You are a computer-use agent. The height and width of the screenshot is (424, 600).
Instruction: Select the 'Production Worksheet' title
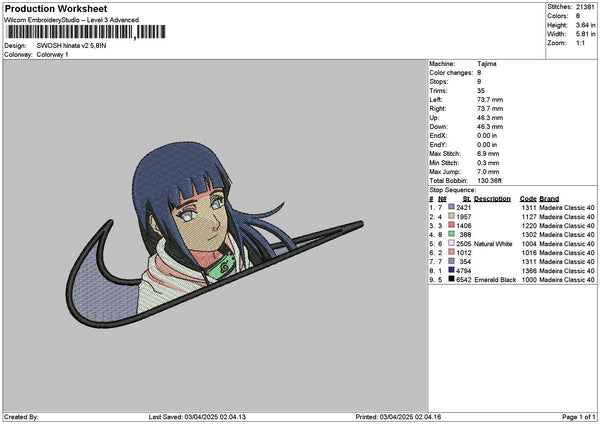pyautogui.click(x=56, y=8)
